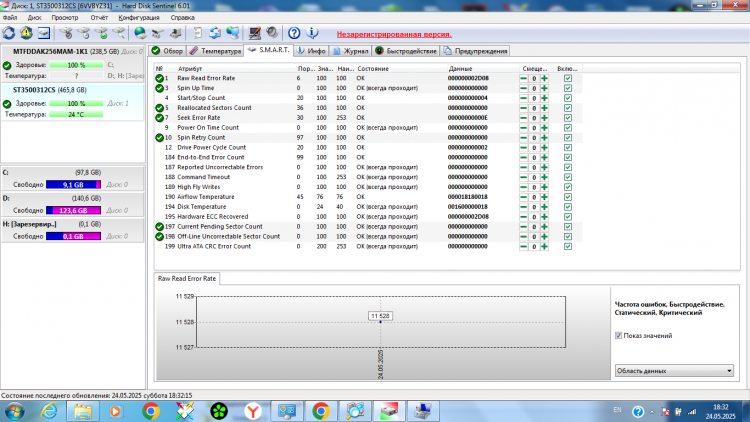Click the refresh arrows toolbar icon
750x422 pixels.
coord(9,33)
